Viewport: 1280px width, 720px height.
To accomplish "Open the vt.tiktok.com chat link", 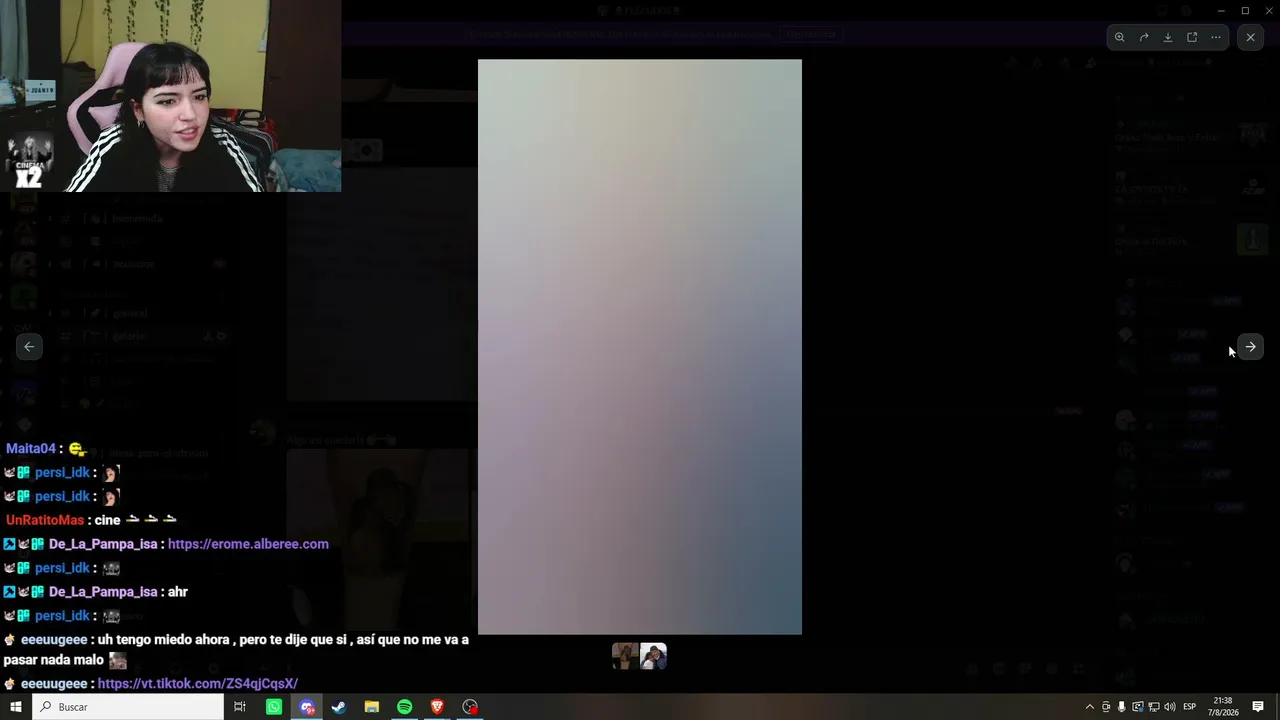I will tap(198, 684).
